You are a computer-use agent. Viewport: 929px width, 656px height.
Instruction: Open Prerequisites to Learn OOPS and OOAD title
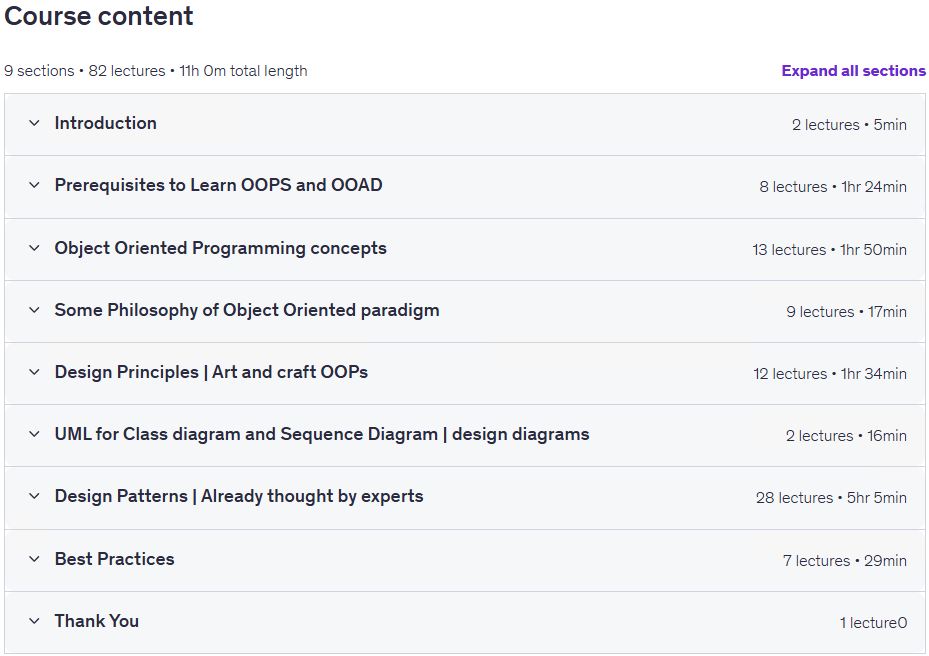pyautogui.click(x=219, y=185)
